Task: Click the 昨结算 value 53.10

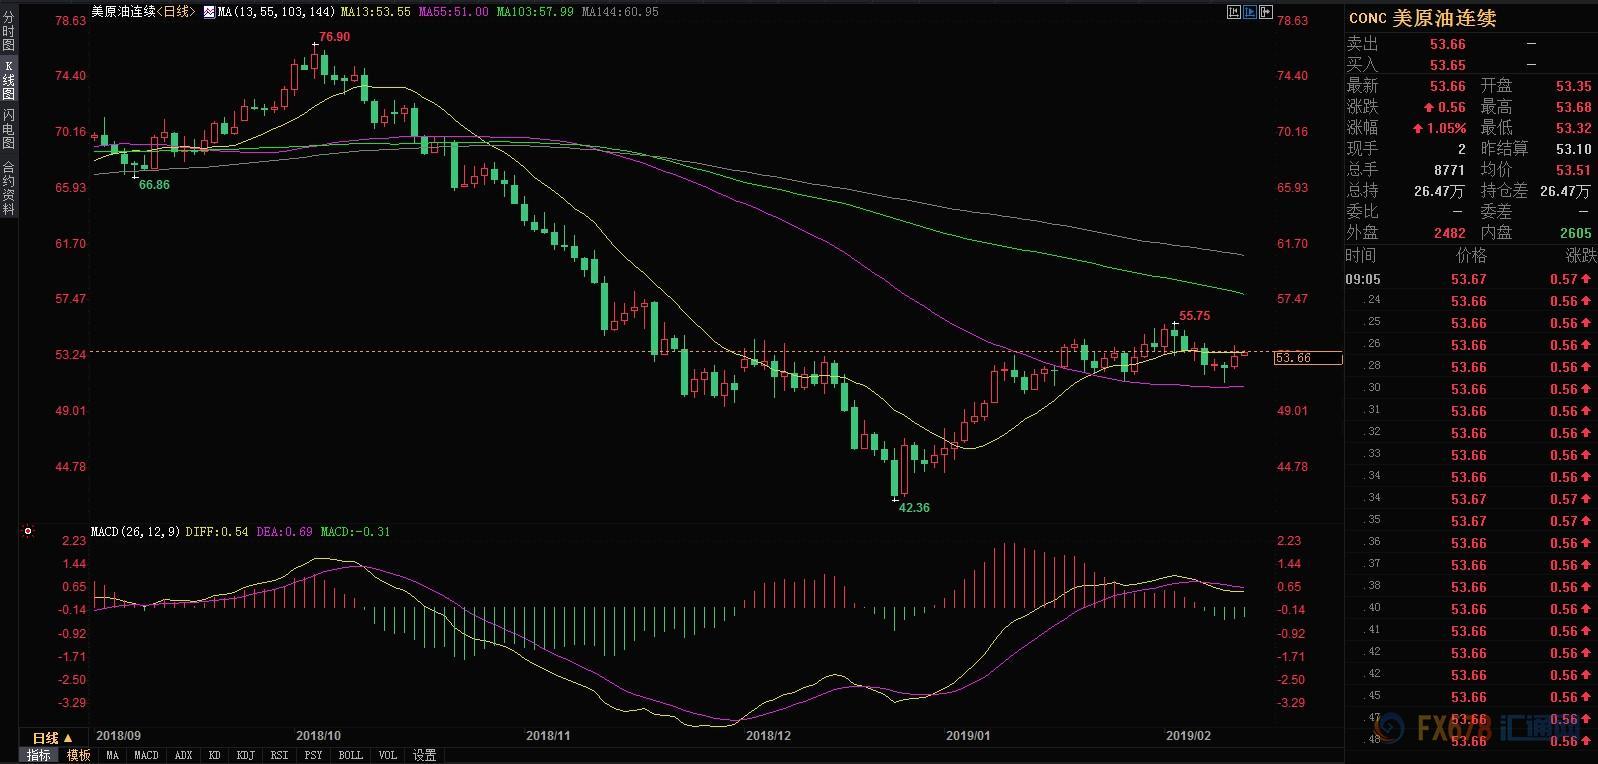Action: click(x=1573, y=149)
